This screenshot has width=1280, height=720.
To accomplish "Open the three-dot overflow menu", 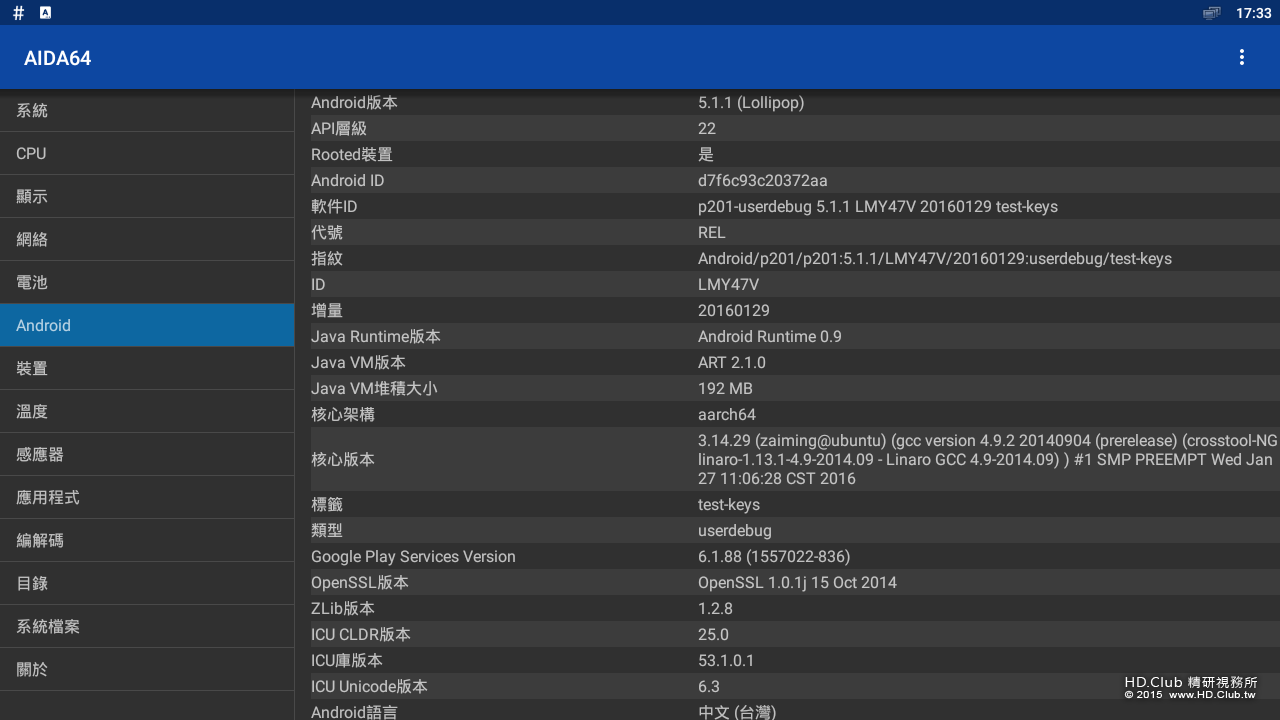I will pos(1241,57).
